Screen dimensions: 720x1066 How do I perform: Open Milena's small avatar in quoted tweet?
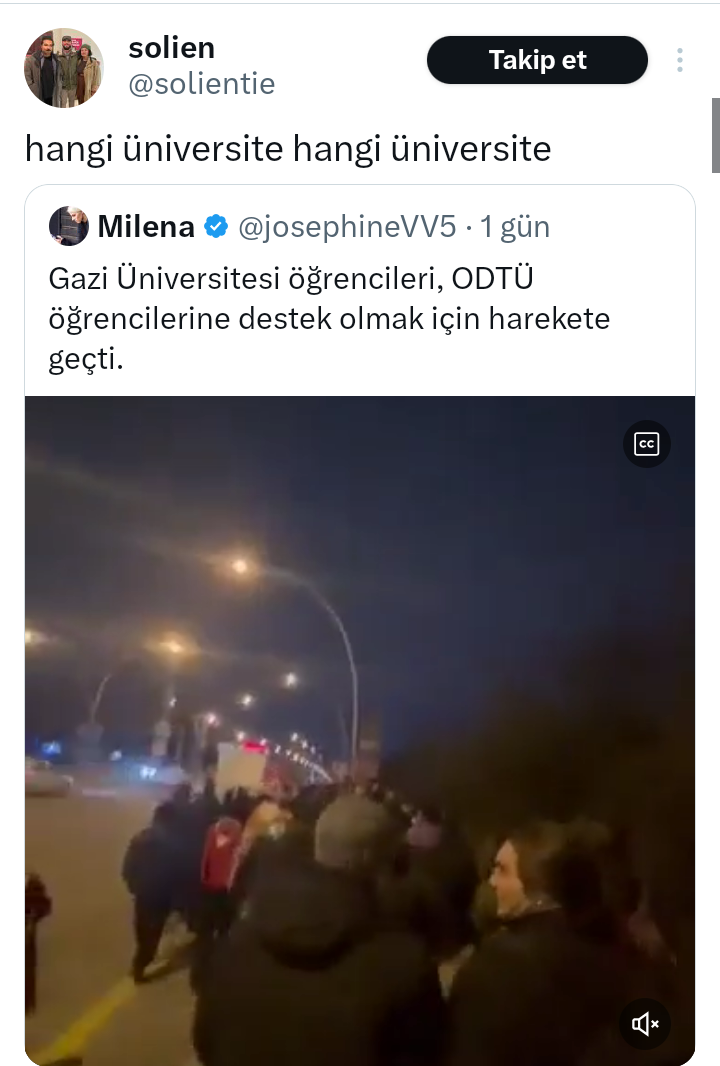tap(69, 226)
